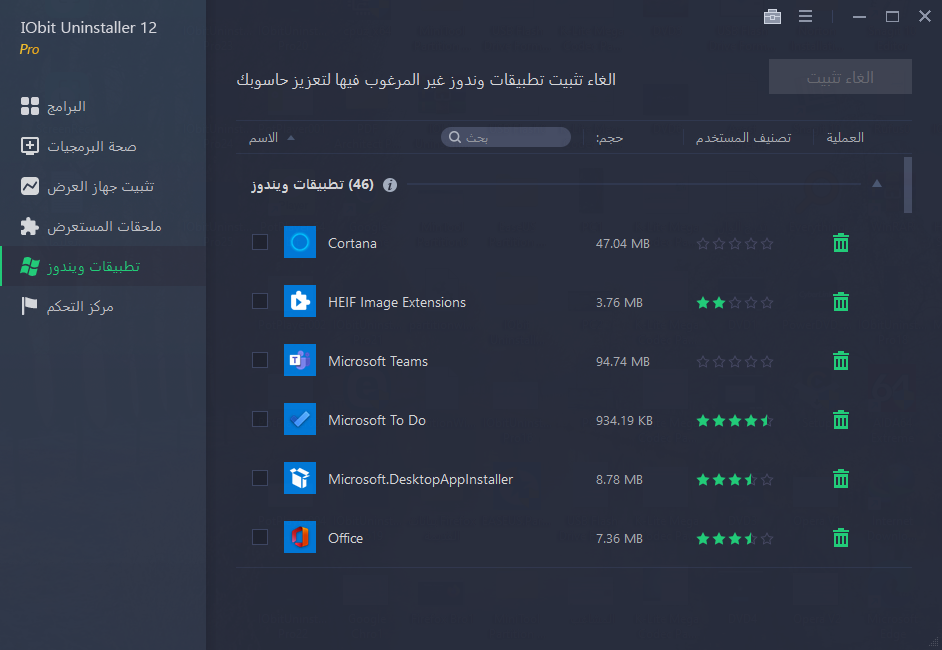Open the تثبيت جهاز العرض (Install Monitor) section
The height and width of the screenshot is (650, 942).
[103, 186]
